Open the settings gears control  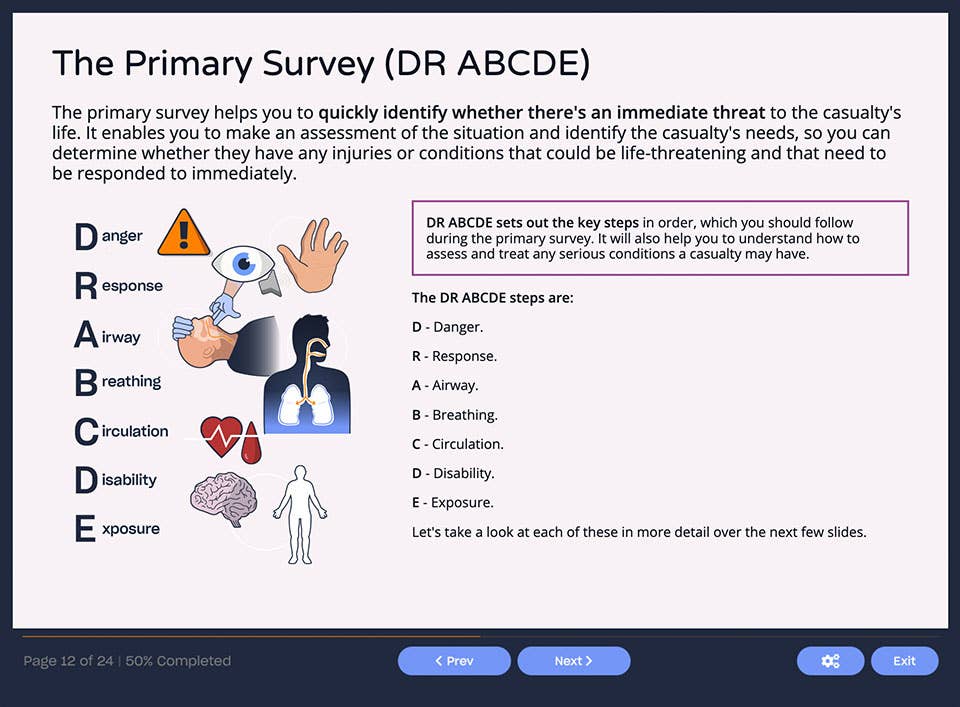tap(830, 661)
